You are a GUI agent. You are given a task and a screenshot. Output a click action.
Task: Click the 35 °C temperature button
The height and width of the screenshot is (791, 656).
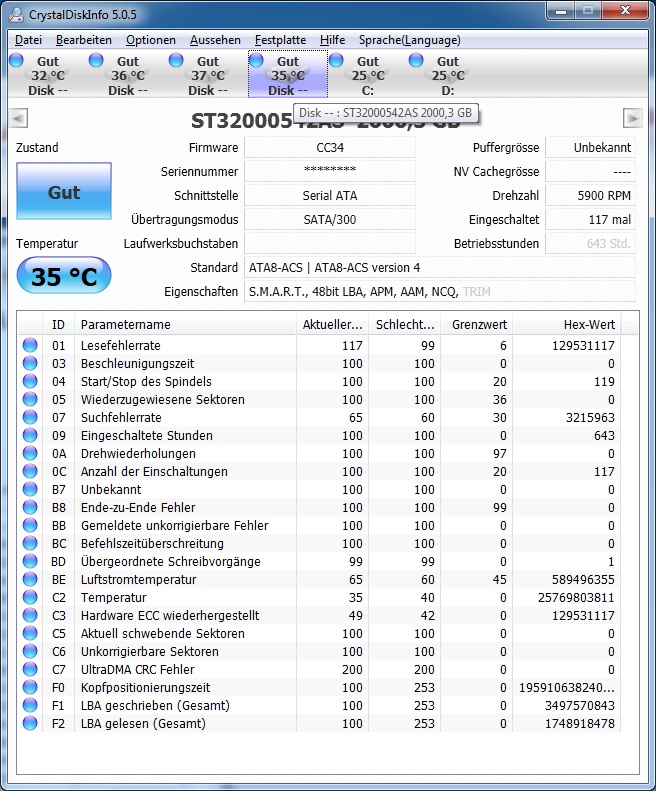click(x=64, y=275)
